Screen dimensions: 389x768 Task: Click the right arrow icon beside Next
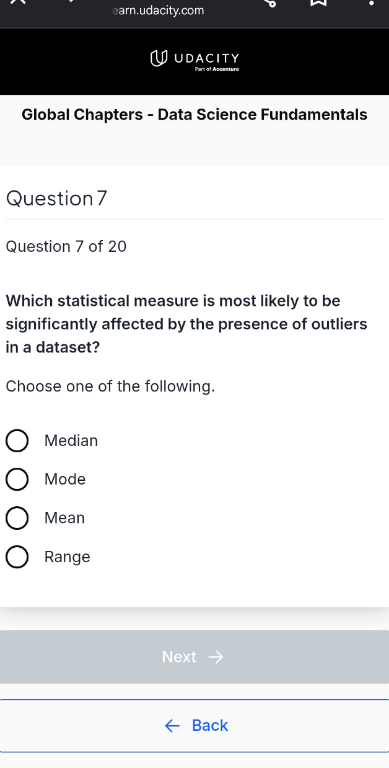click(x=216, y=657)
